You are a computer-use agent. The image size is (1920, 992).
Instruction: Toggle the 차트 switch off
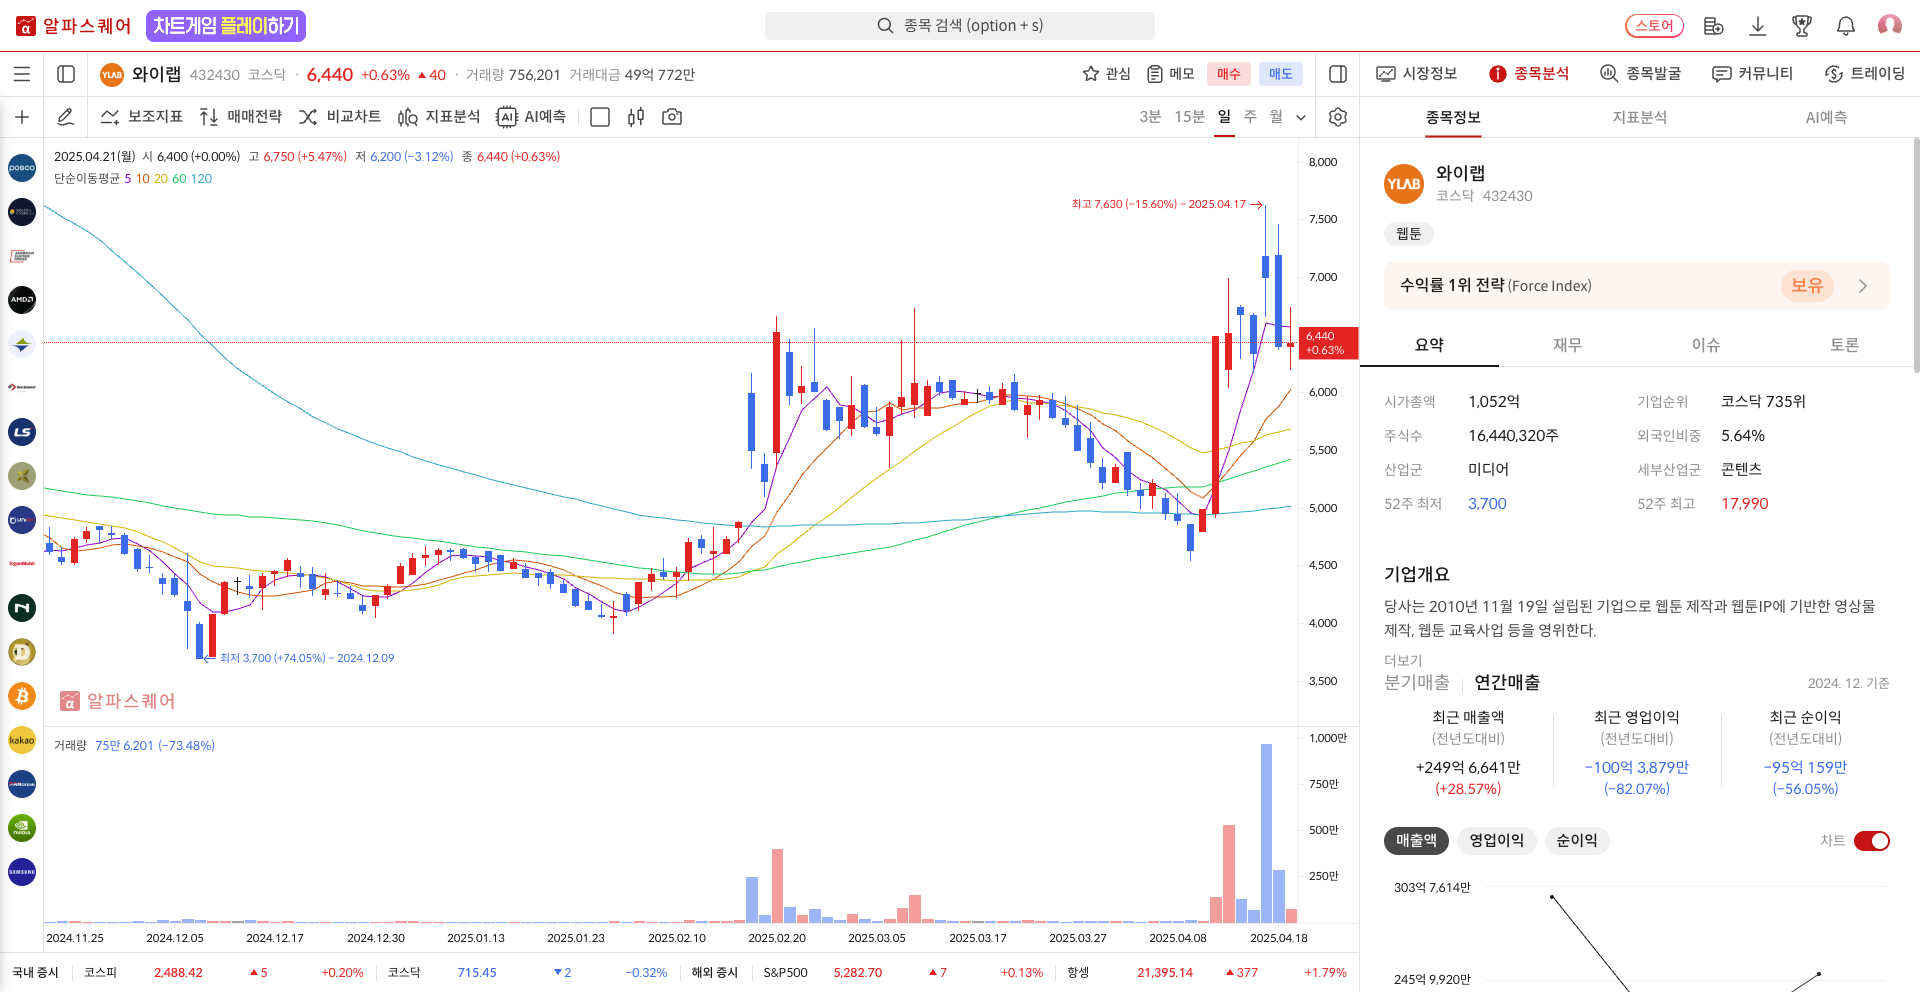1872,841
